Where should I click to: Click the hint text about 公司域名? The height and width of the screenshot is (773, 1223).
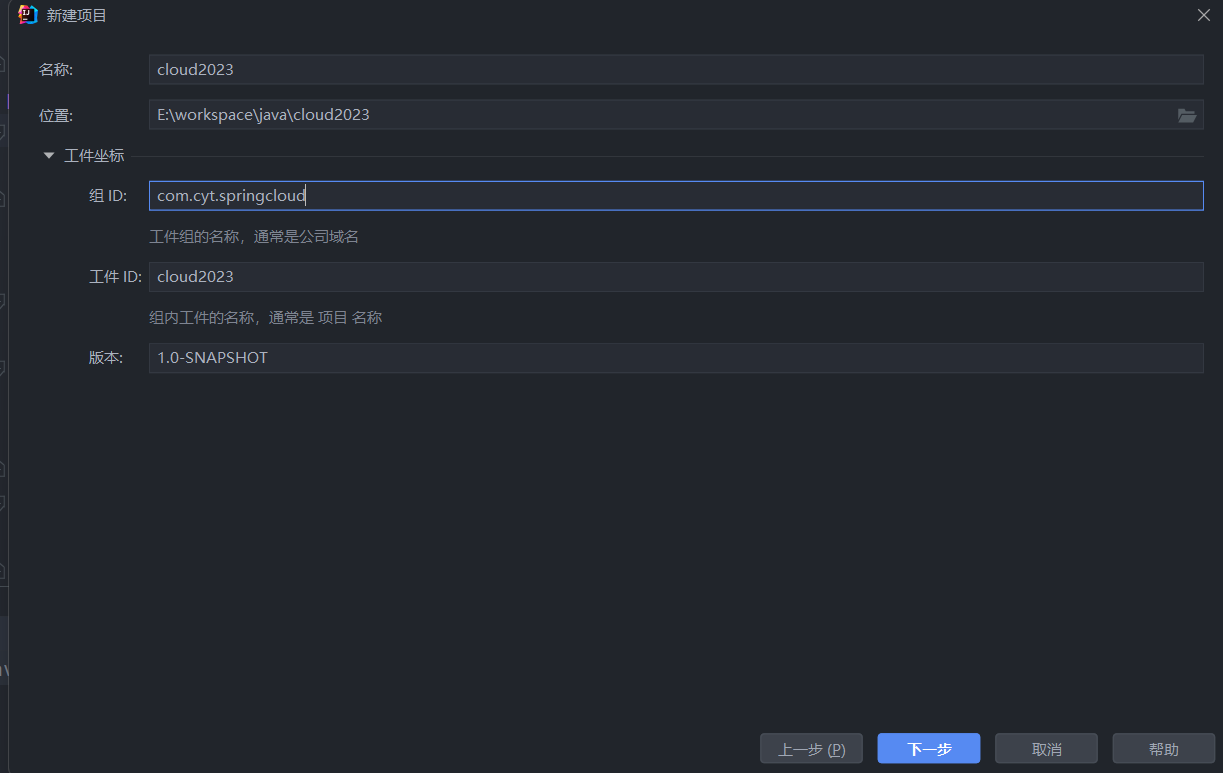254,237
